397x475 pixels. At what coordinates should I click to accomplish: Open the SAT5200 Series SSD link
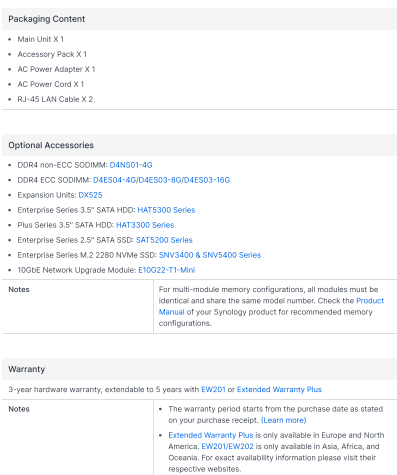[x=164, y=240]
